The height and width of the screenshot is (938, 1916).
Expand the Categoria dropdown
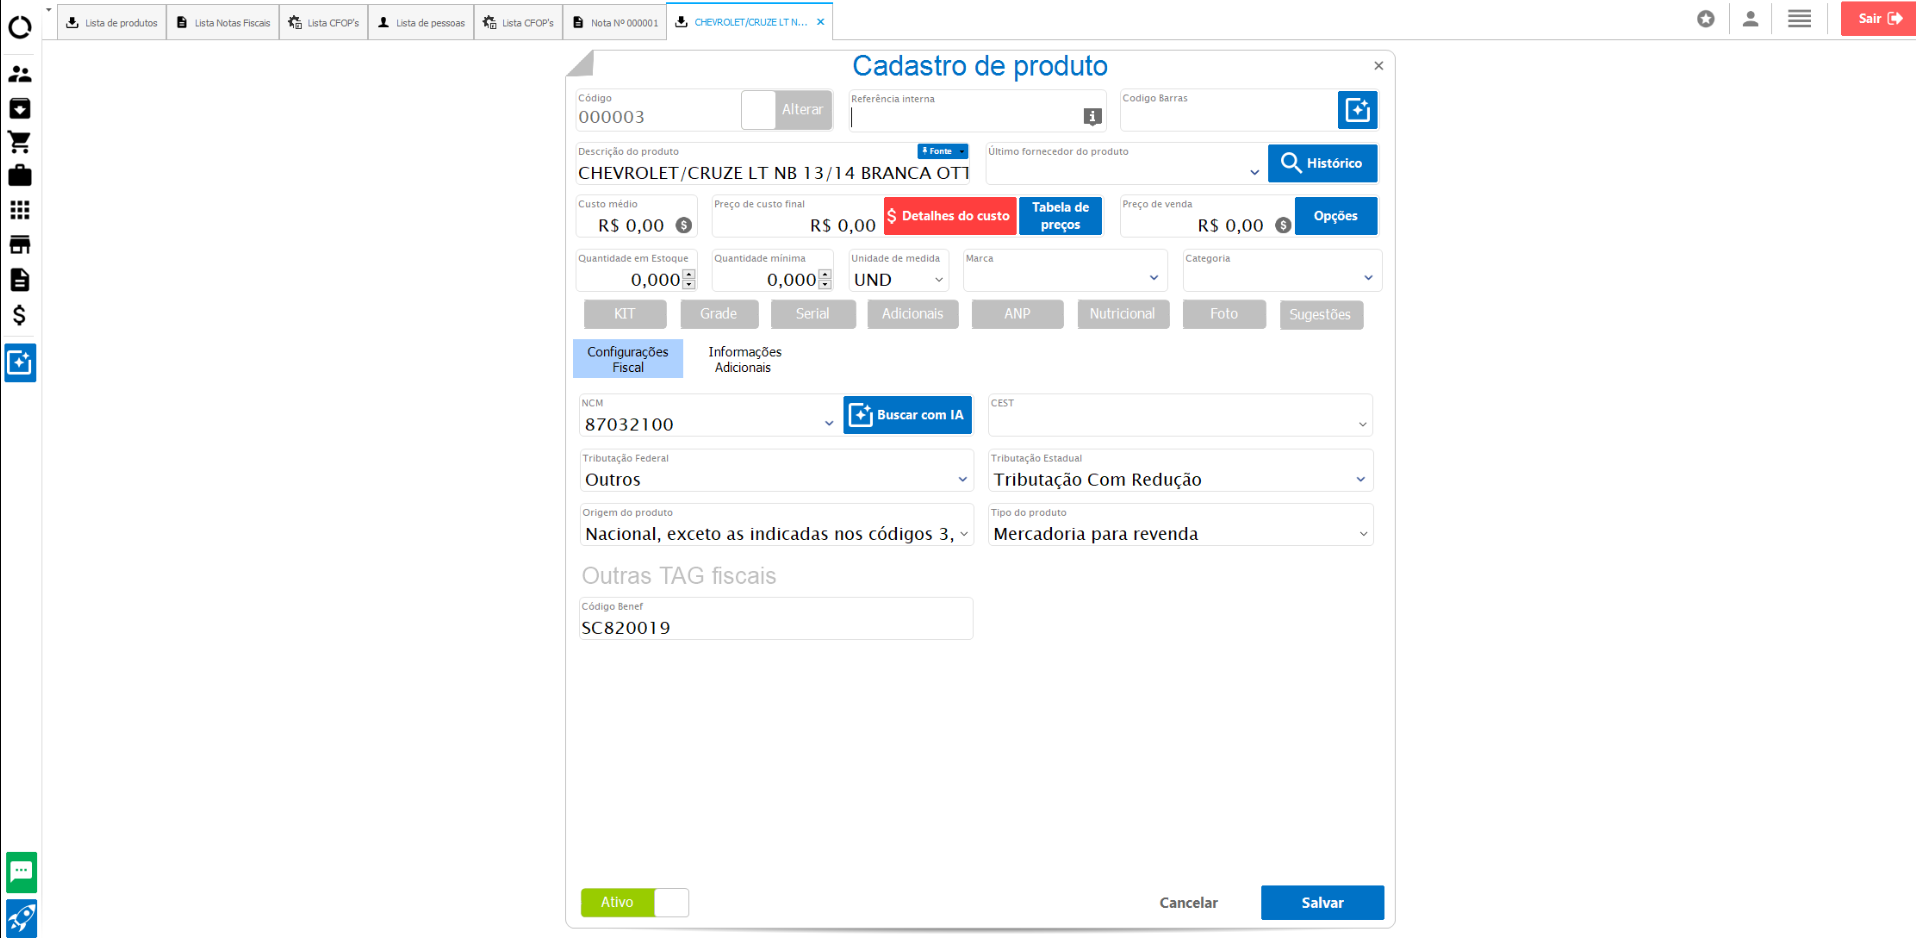[x=1368, y=278]
